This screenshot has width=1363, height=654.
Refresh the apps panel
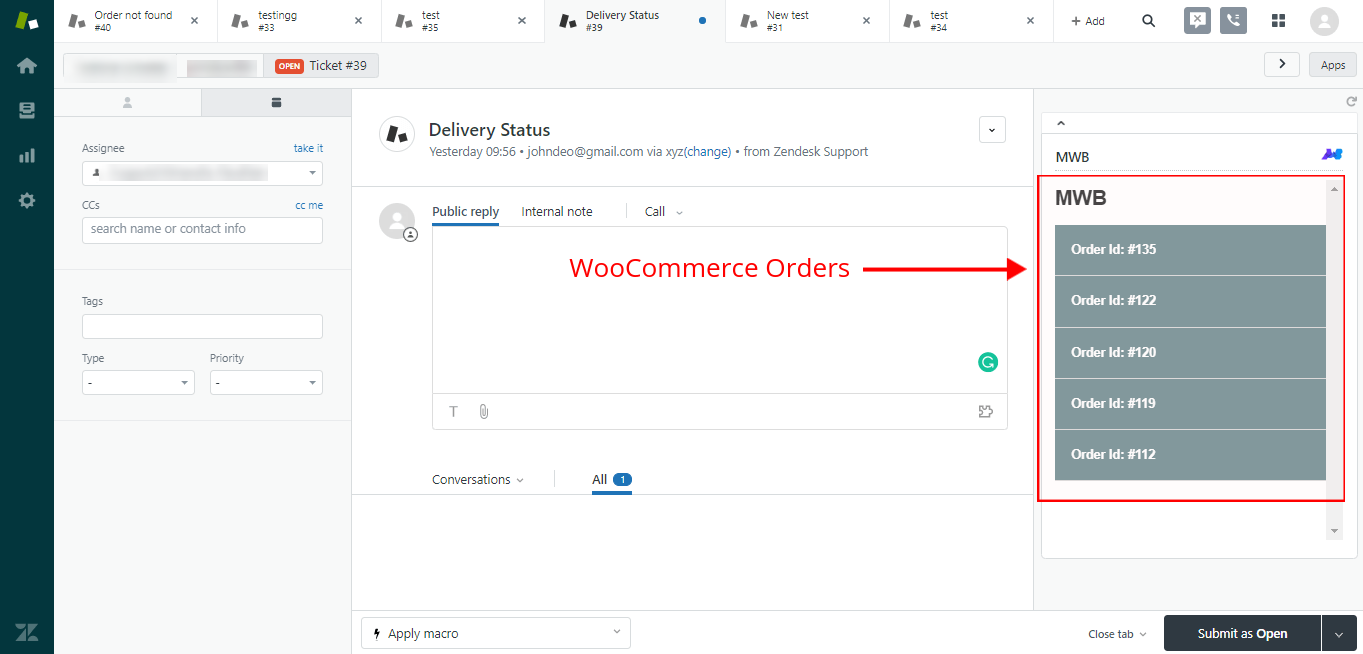[1351, 101]
